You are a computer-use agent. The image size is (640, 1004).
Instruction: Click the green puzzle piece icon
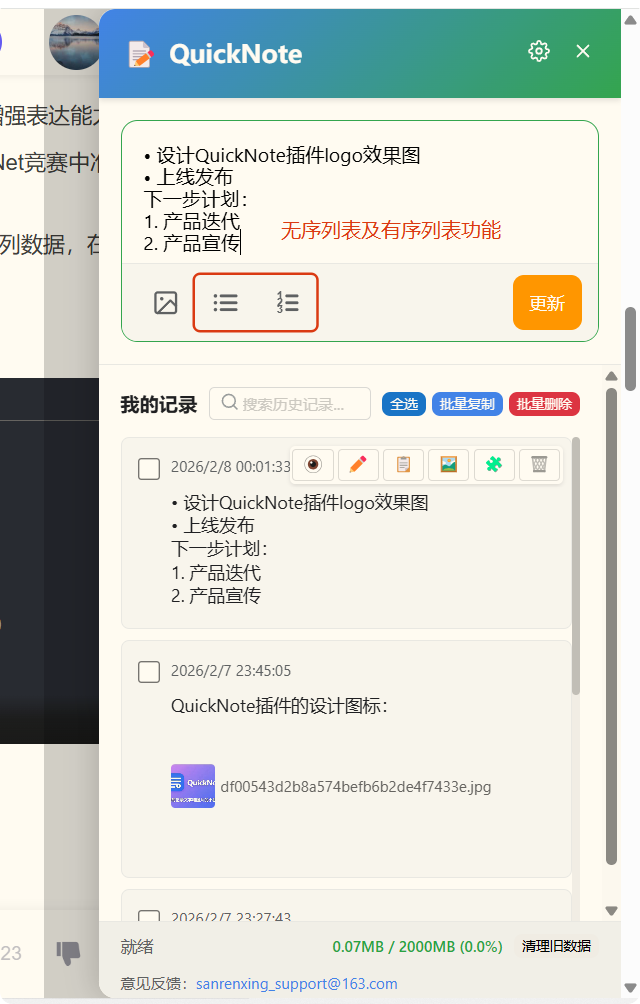[x=493, y=464]
